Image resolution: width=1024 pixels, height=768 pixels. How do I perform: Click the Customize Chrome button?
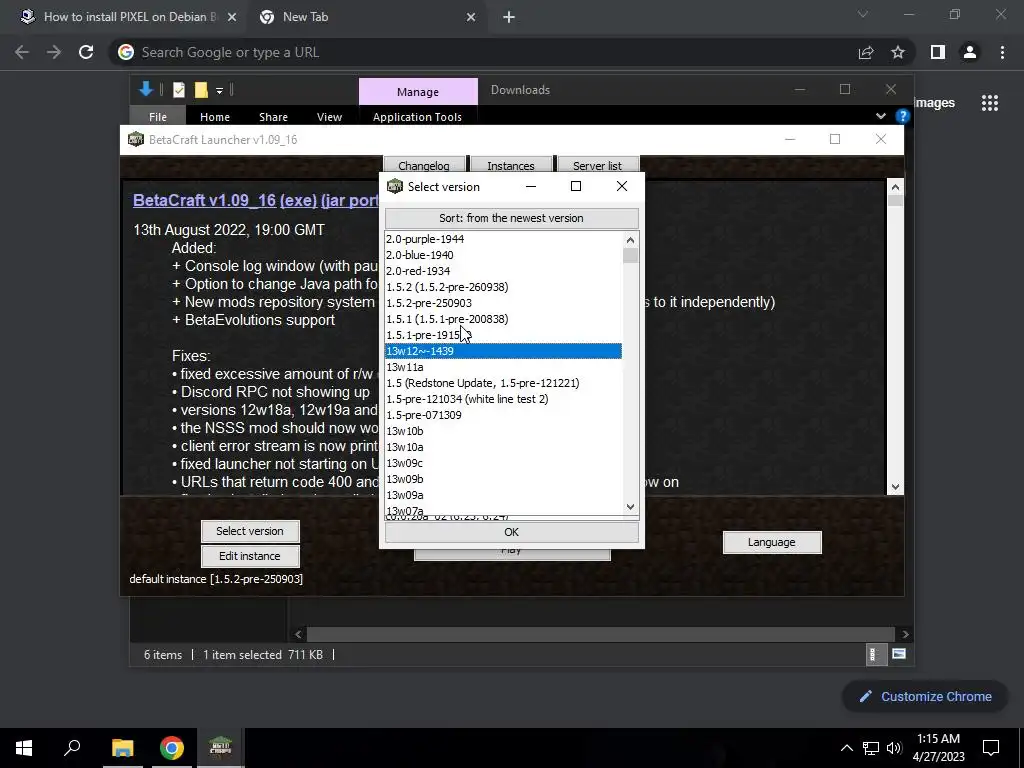coord(925,697)
